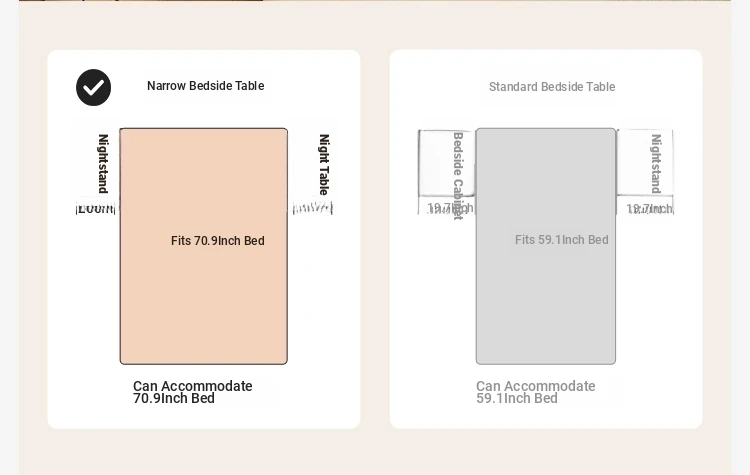Click the left 19.7 inch measurement in the standard card
Image resolution: width=750 pixels, height=475 pixels.
(449, 208)
